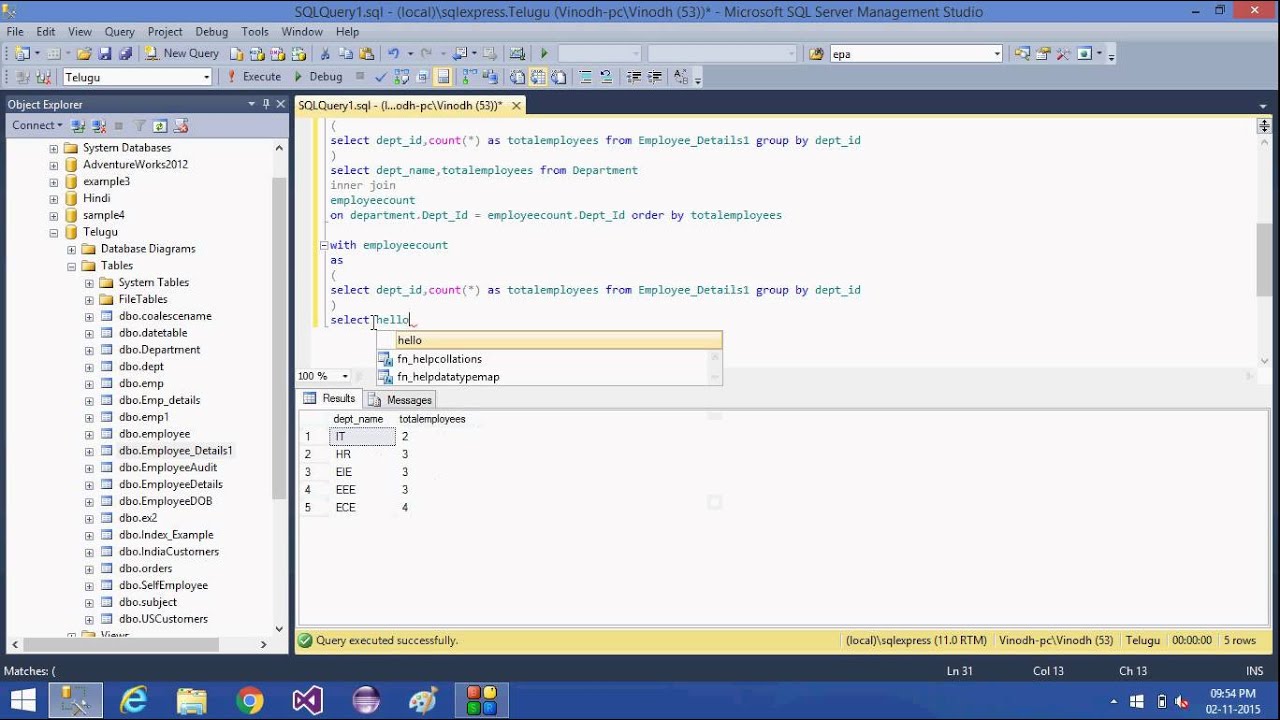Expand the Database Diagrams node
The image size is (1280, 720).
pyautogui.click(x=72, y=249)
